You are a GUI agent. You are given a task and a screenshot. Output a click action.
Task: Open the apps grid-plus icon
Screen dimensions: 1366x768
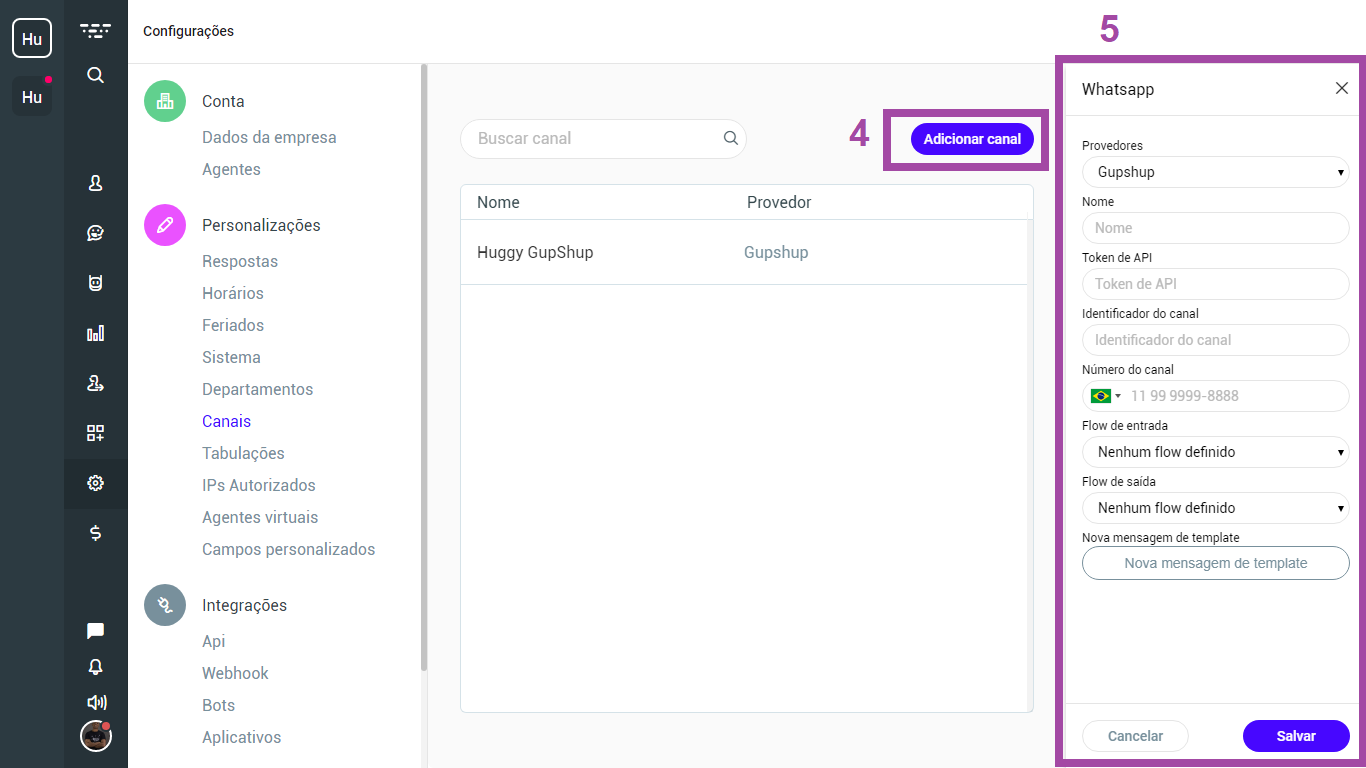(95, 433)
